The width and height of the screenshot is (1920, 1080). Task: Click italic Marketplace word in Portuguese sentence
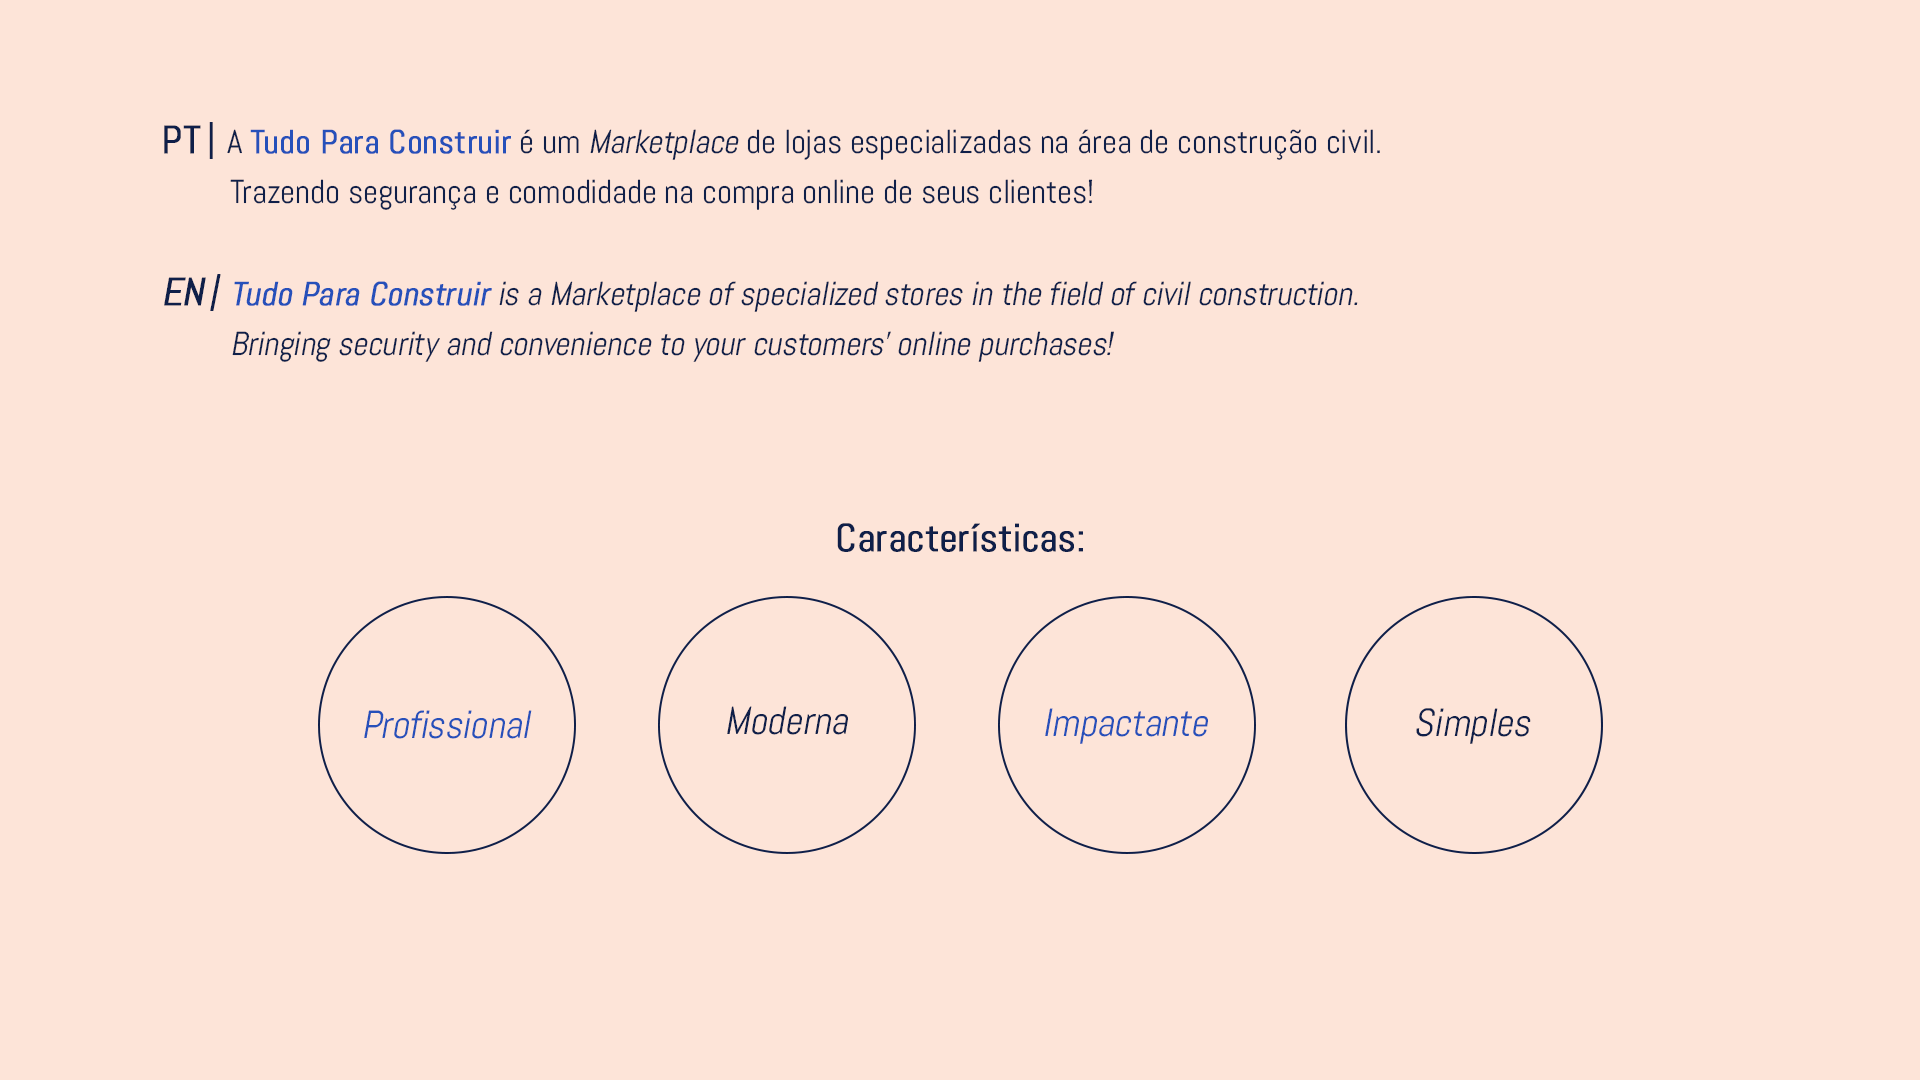664,143
